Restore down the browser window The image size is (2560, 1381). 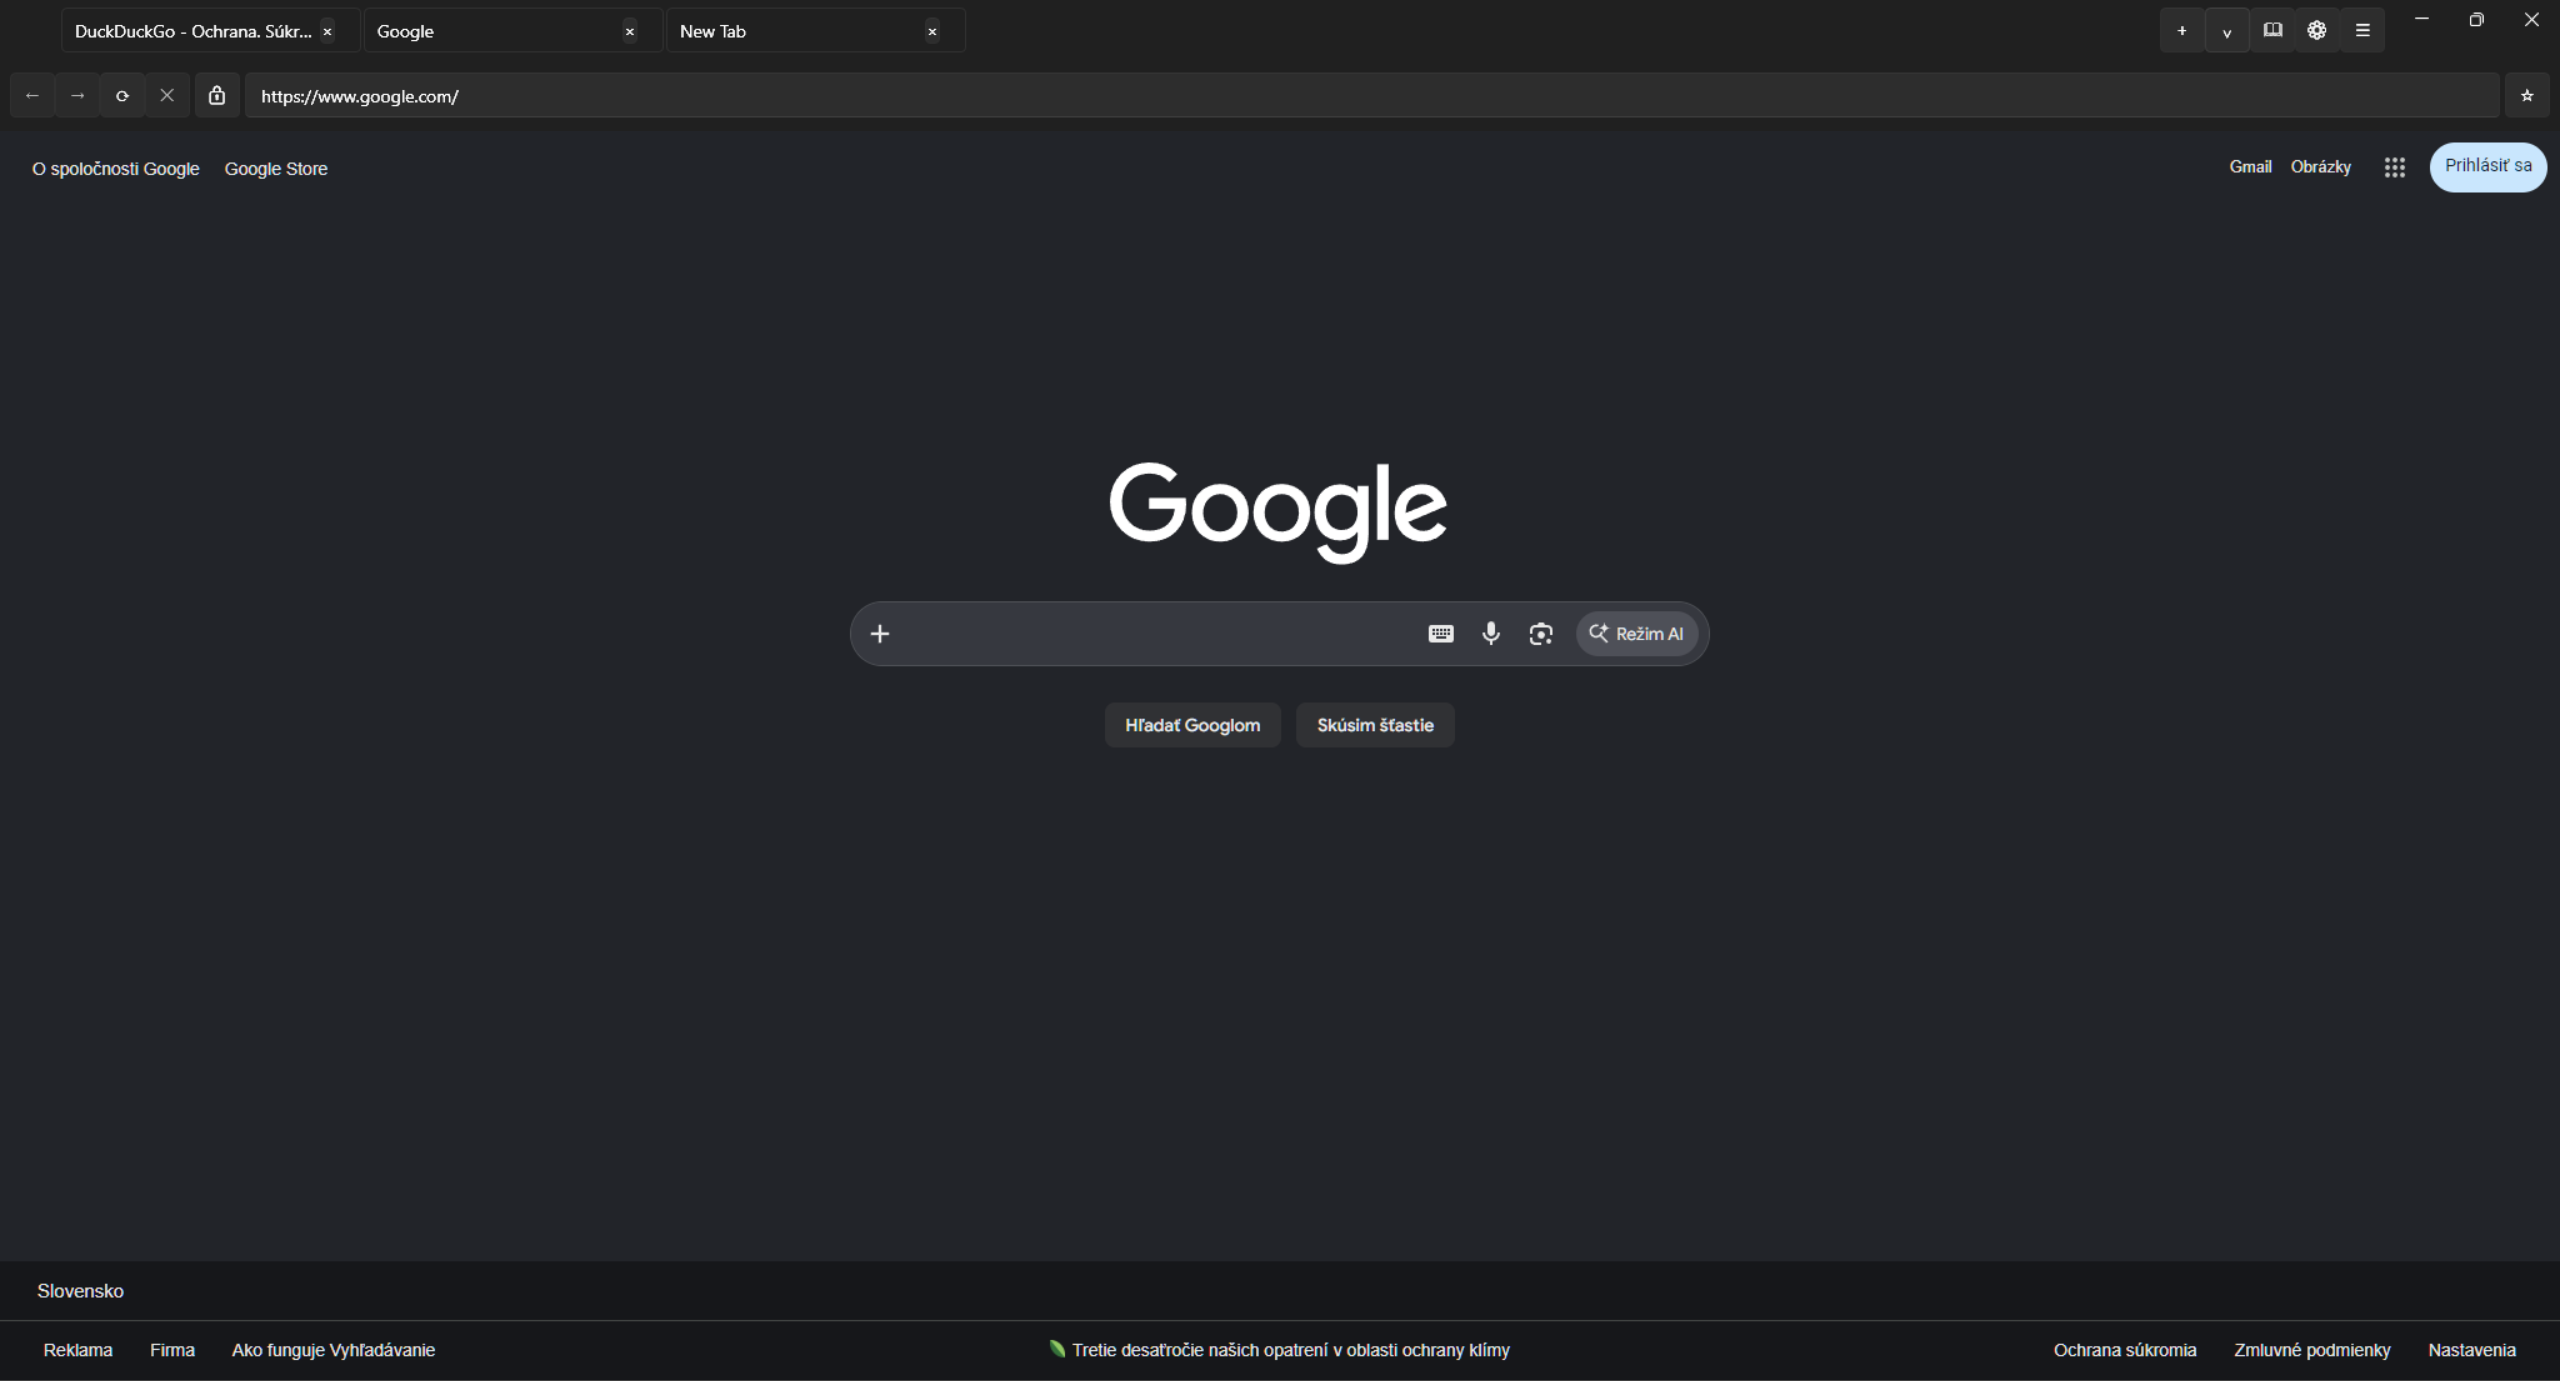(2476, 19)
